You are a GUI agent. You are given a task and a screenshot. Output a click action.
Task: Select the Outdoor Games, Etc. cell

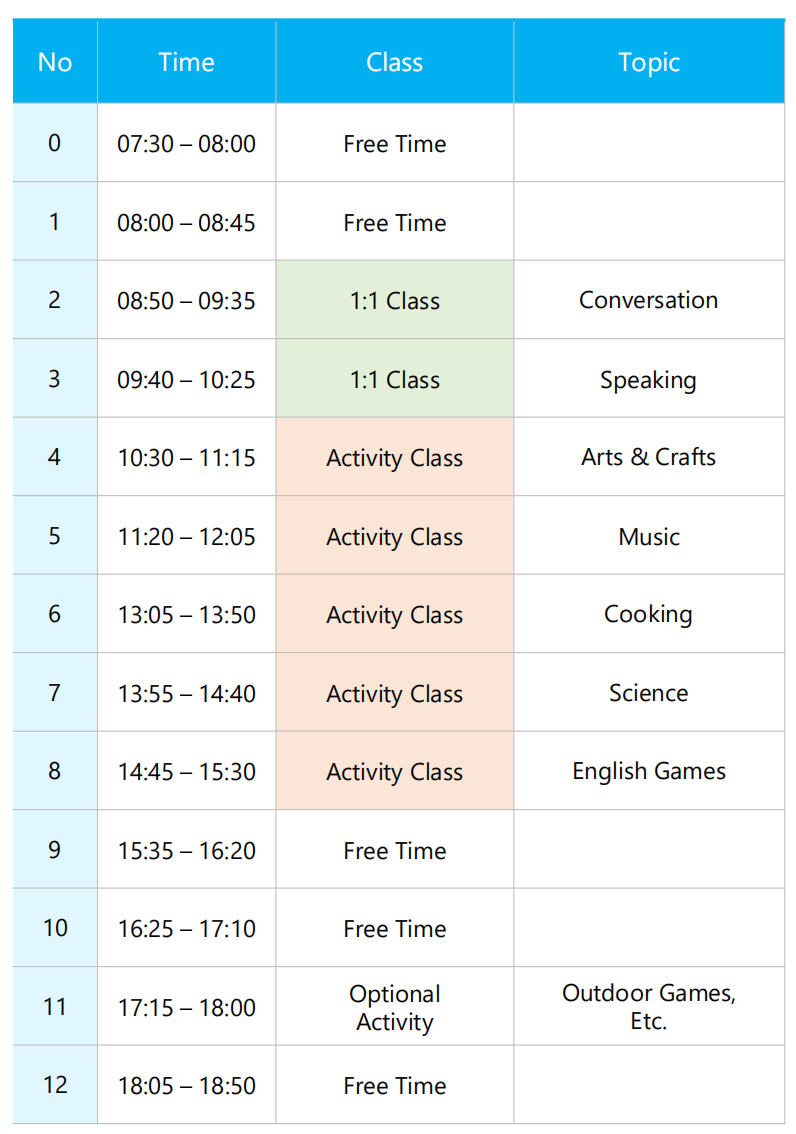(x=649, y=1007)
